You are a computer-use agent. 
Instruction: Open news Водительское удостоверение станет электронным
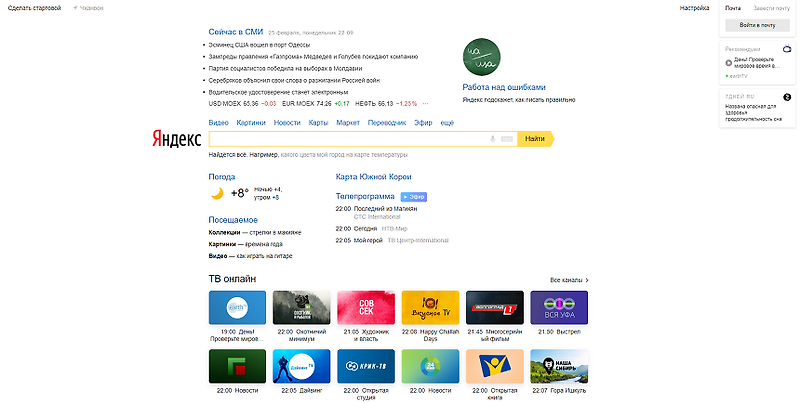pyautogui.click(x=279, y=92)
